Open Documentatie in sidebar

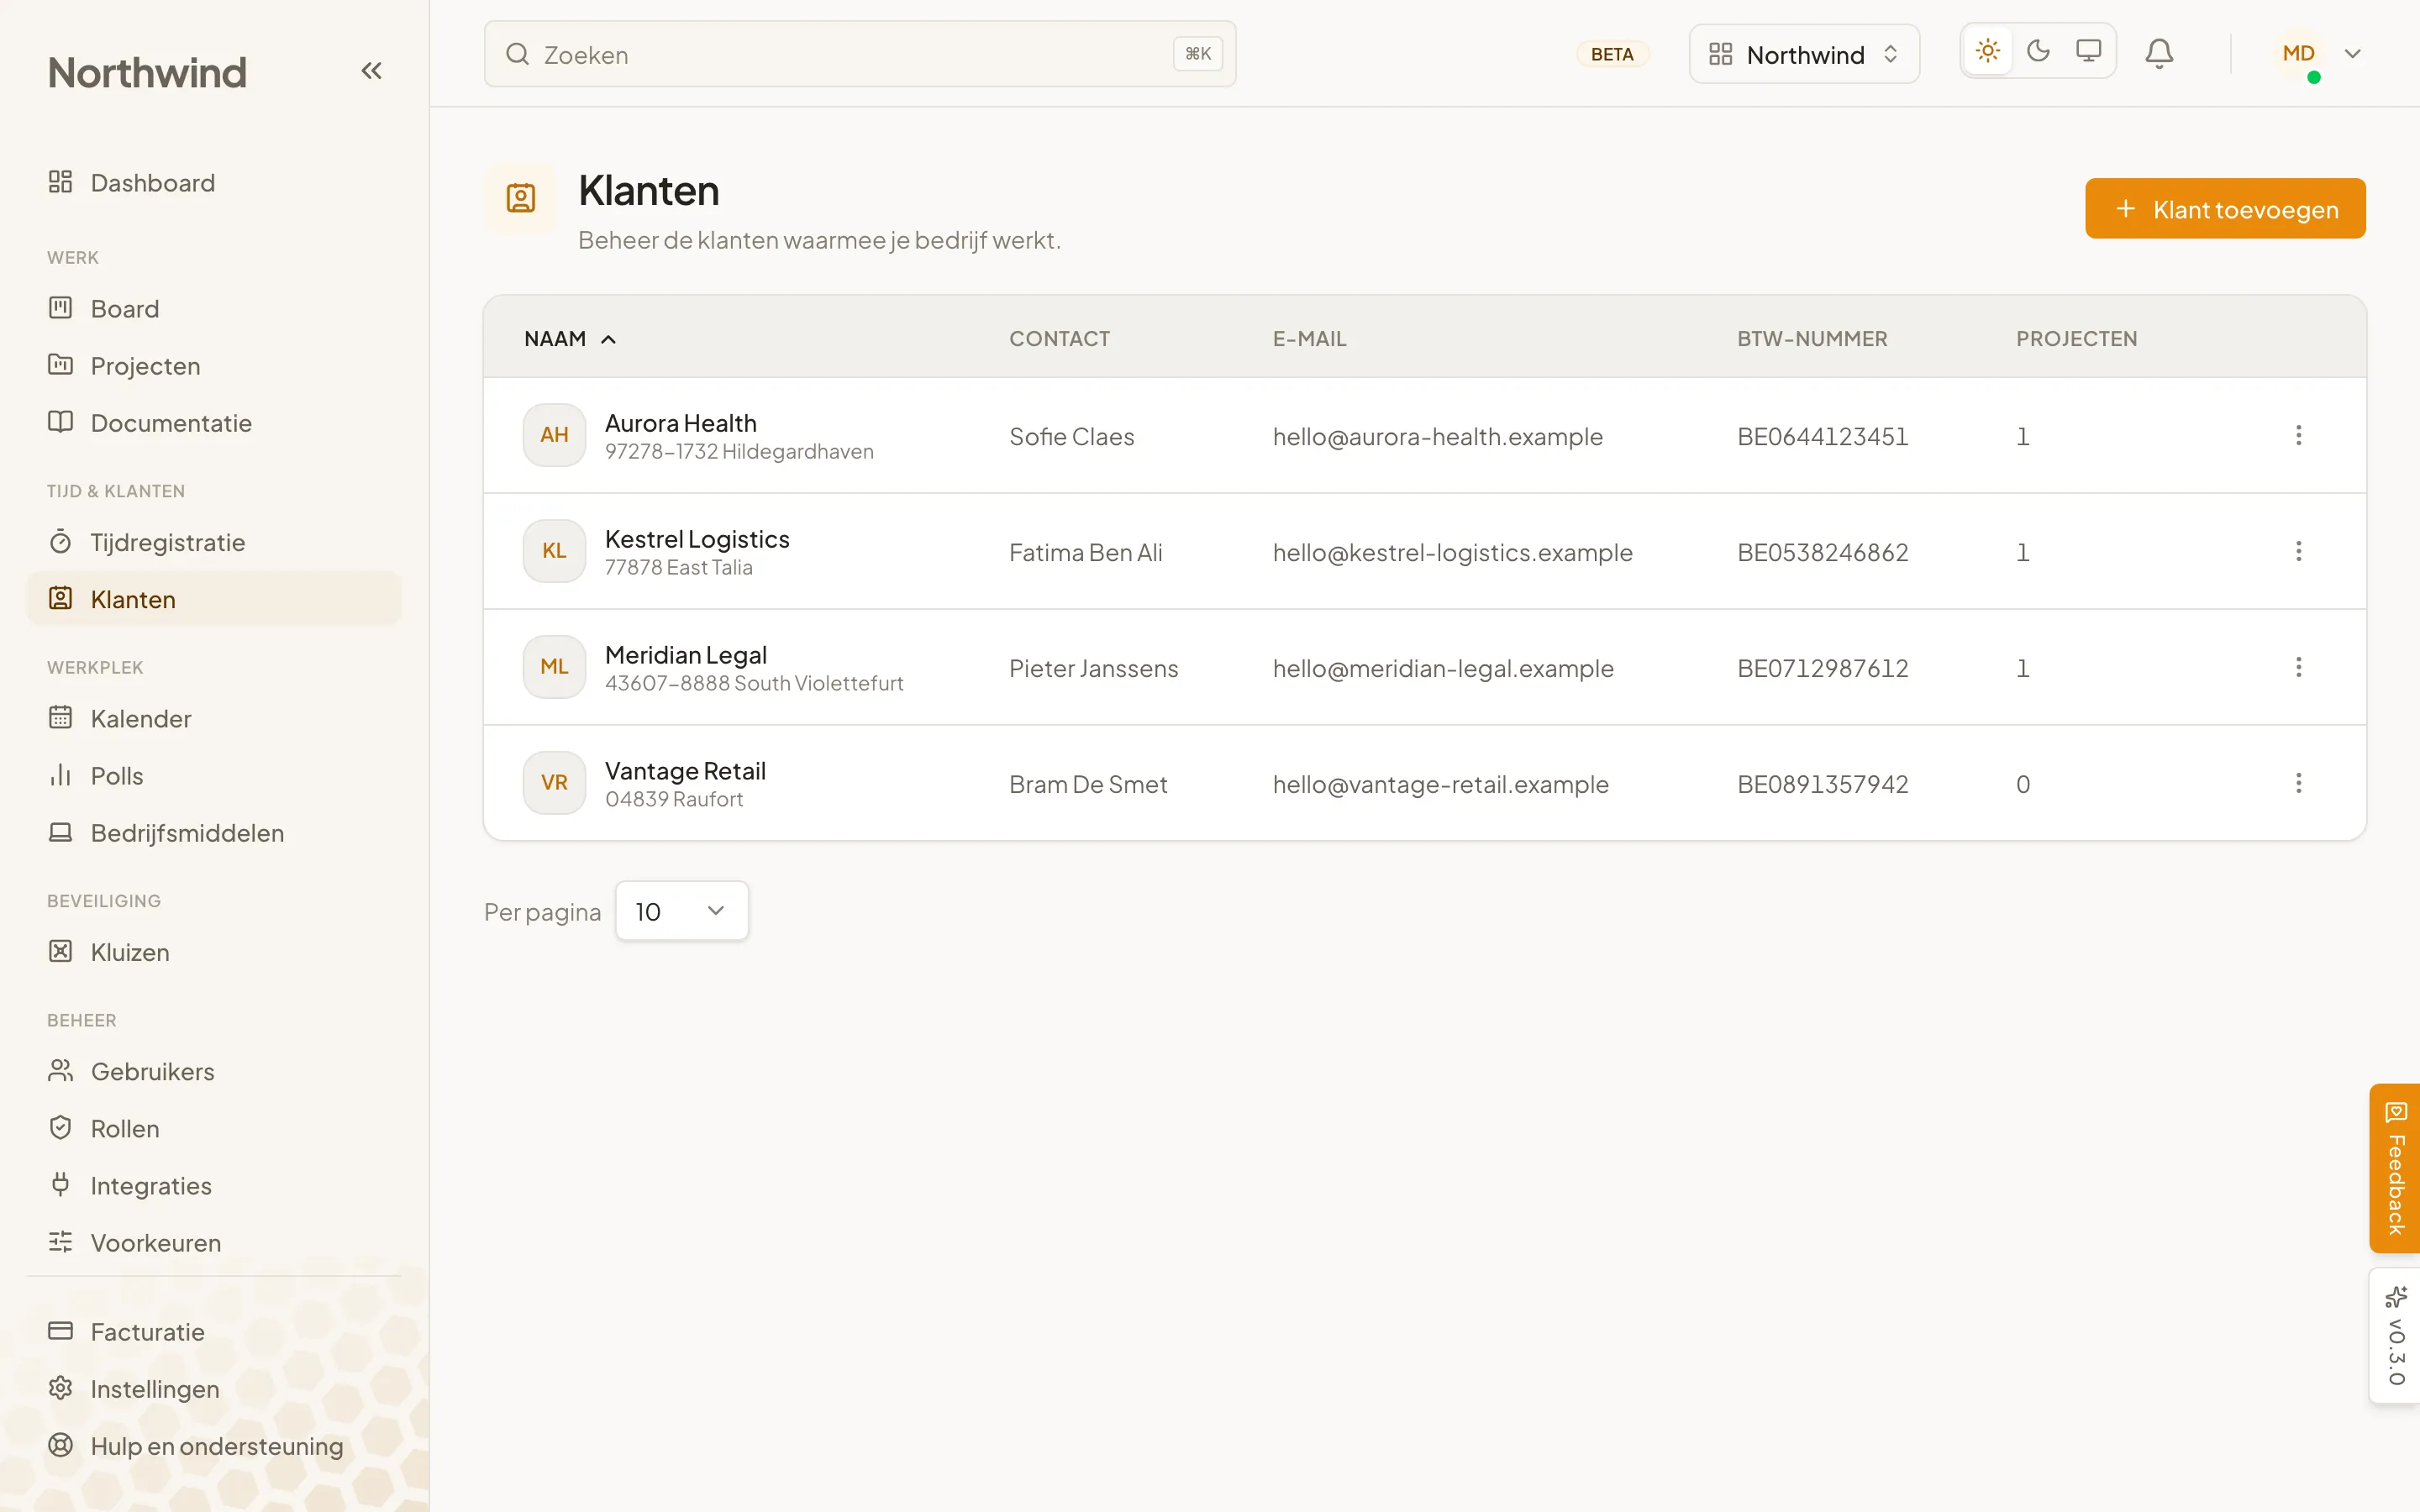coord(214,423)
